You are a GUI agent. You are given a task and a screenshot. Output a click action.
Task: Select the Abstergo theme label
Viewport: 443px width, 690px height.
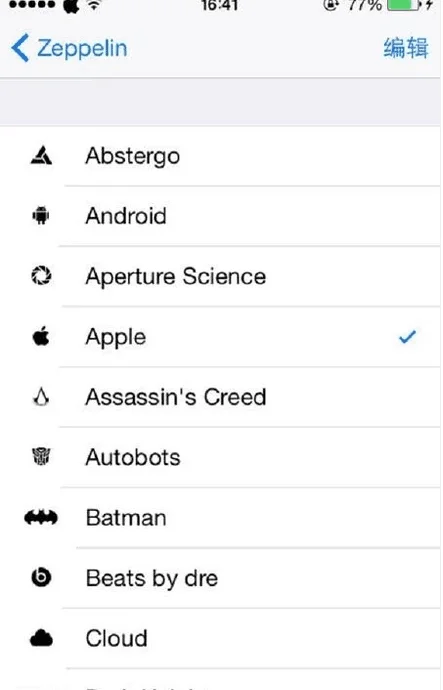point(133,156)
